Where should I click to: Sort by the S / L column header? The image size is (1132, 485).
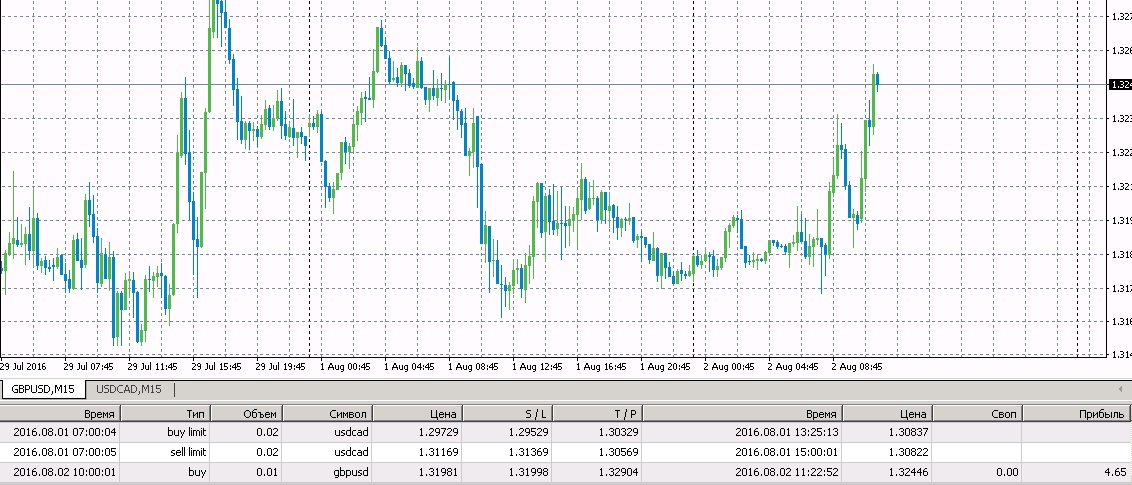point(508,414)
